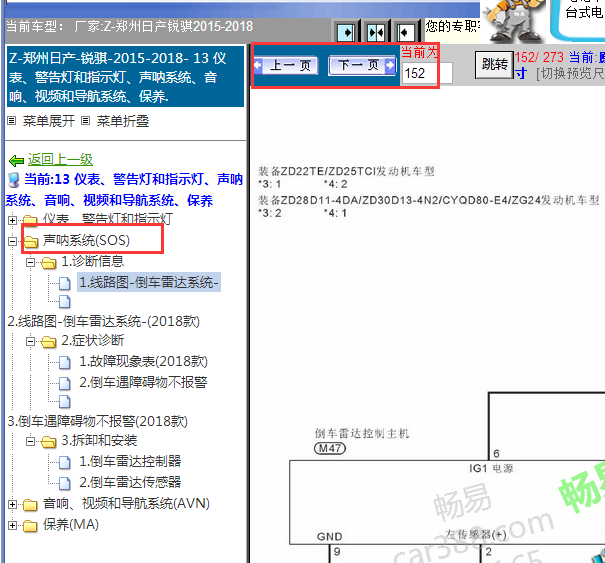The image size is (605, 563).
Task: Click the 返回上一级 link
Action: (x=60, y=159)
